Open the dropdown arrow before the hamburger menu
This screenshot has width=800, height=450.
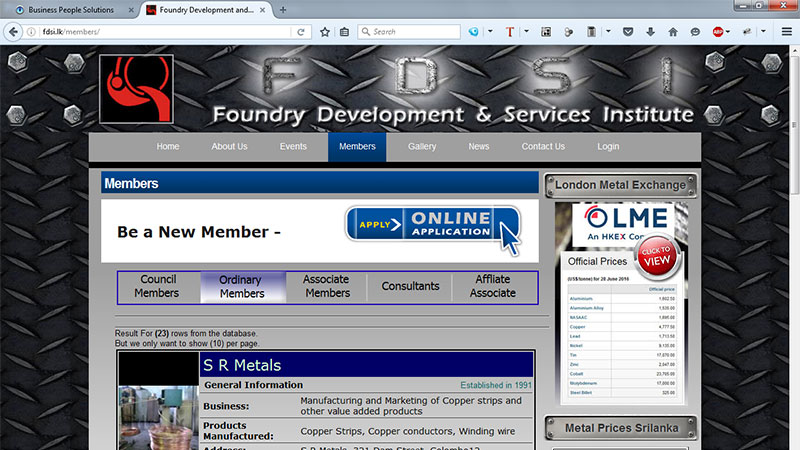(763, 32)
